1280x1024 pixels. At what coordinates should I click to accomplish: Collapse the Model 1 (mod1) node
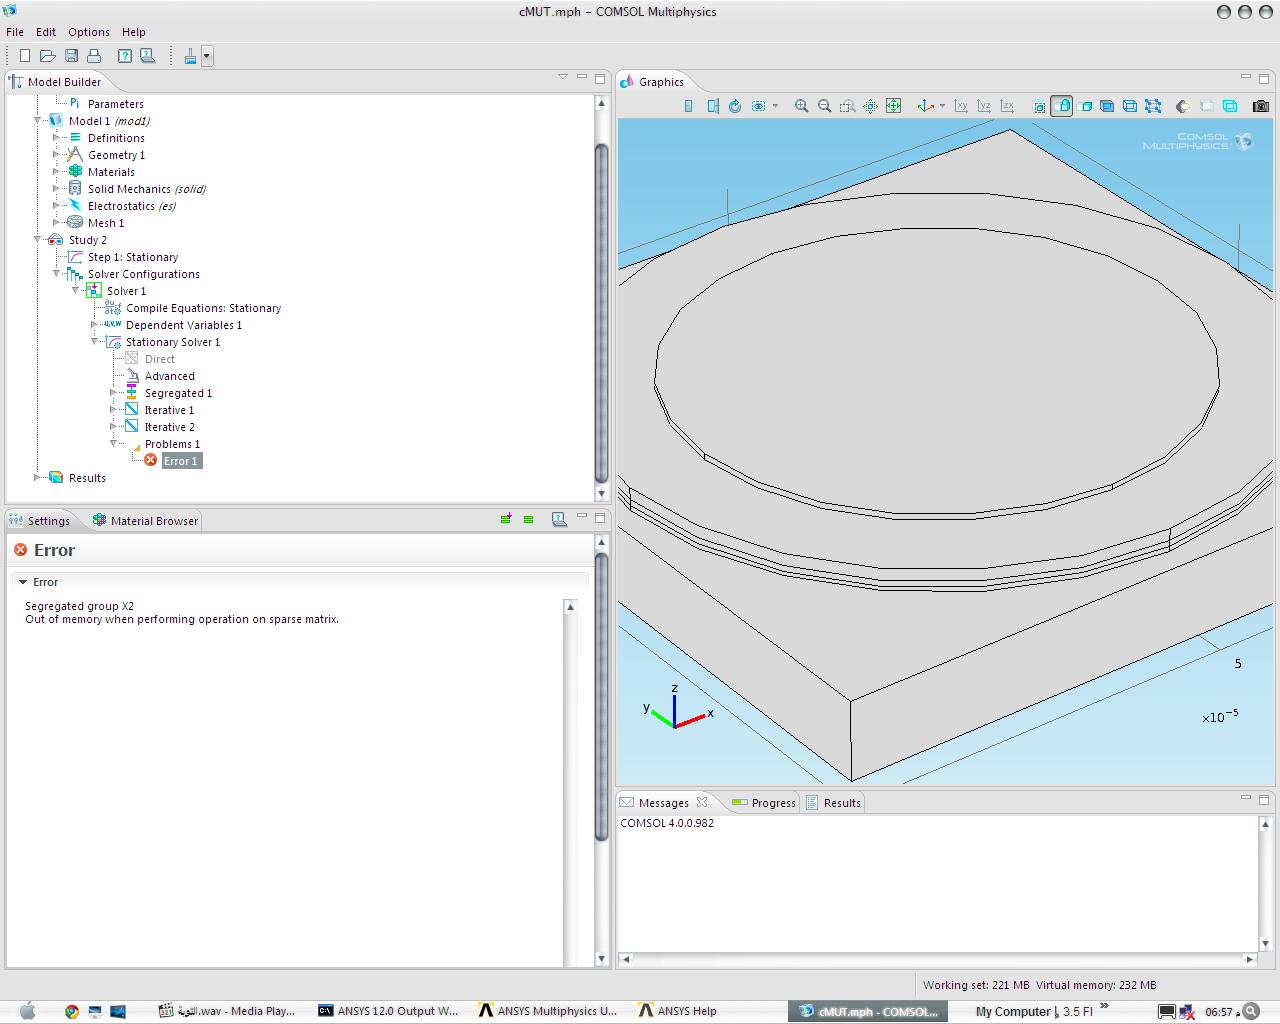click(x=38, y=121)
